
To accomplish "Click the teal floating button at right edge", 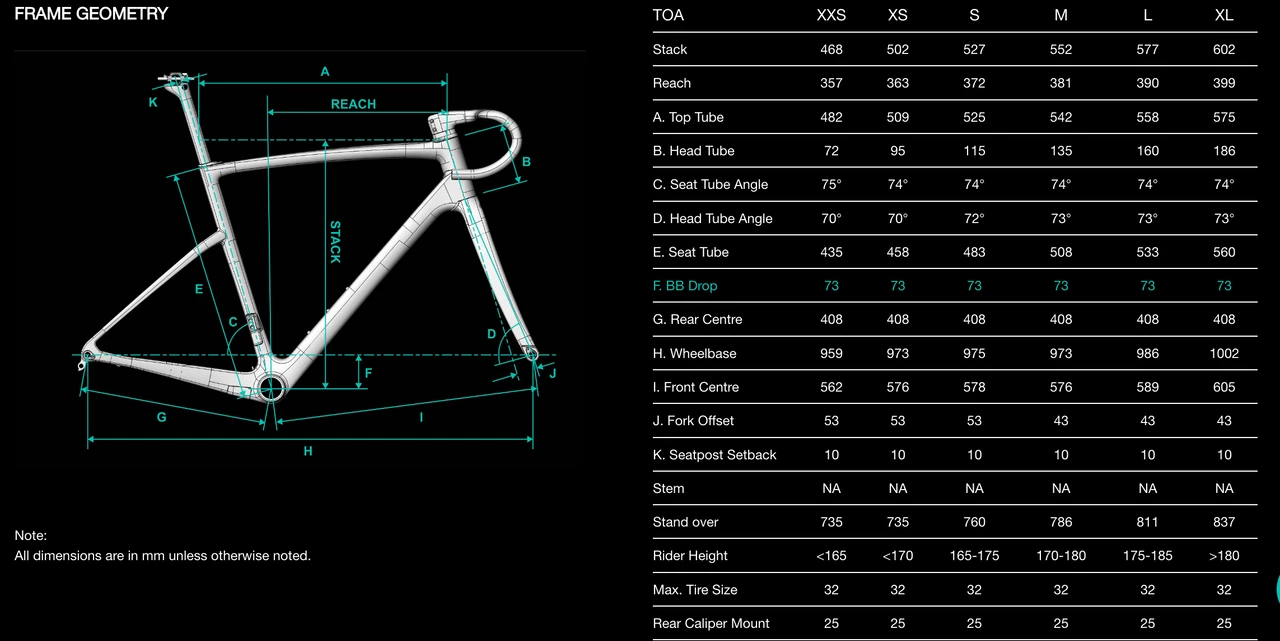I will 1276,589.
